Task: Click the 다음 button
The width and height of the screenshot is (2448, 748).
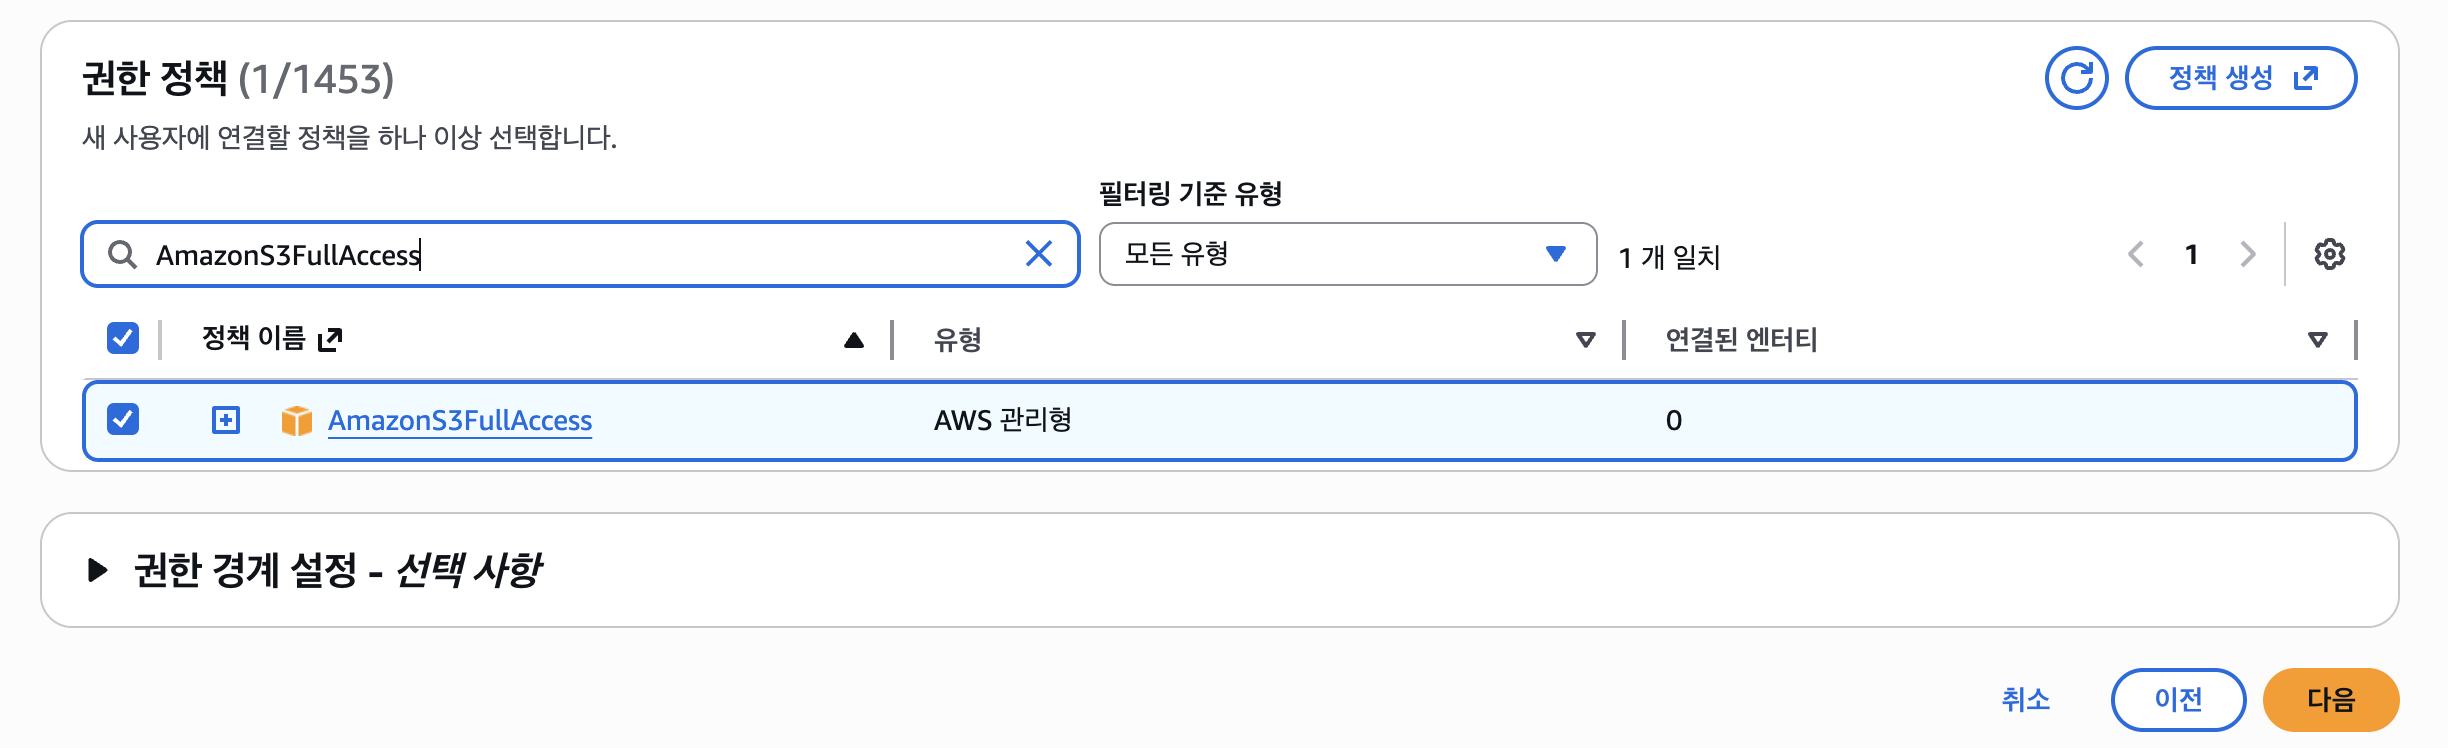Action: 2331,700
